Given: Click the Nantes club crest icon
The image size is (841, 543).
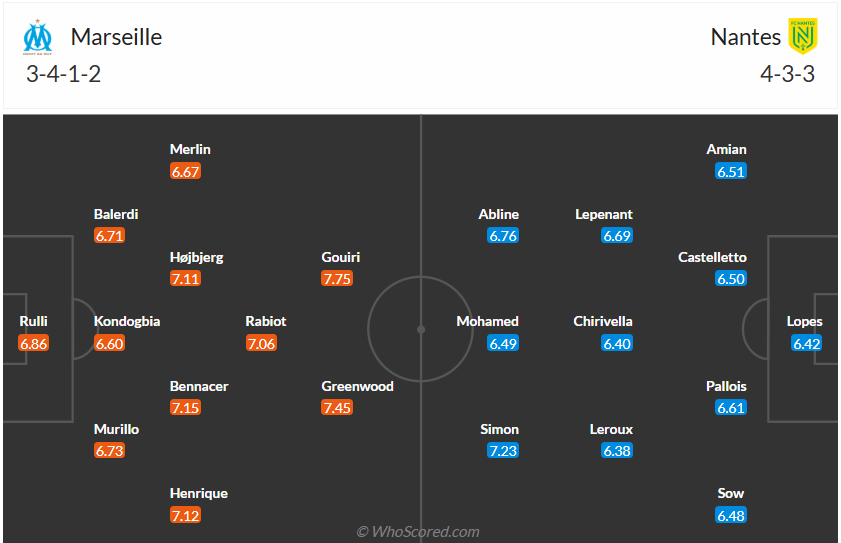Looking at the screenshot, I should click(803, 37).
